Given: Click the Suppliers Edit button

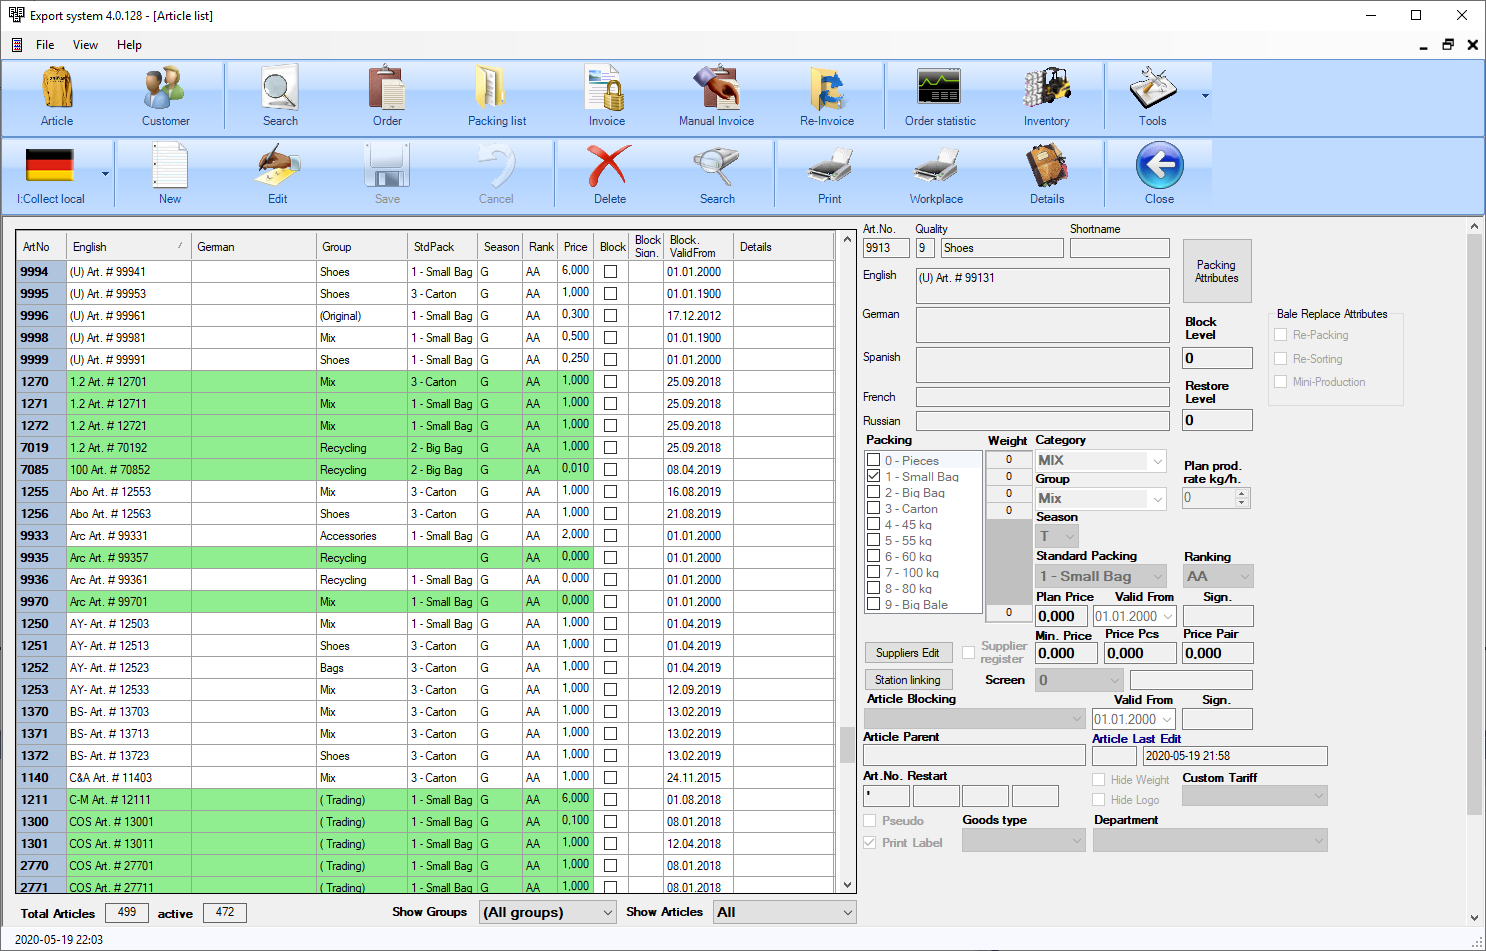Looking at the screenshot, I should pos(907,653).
